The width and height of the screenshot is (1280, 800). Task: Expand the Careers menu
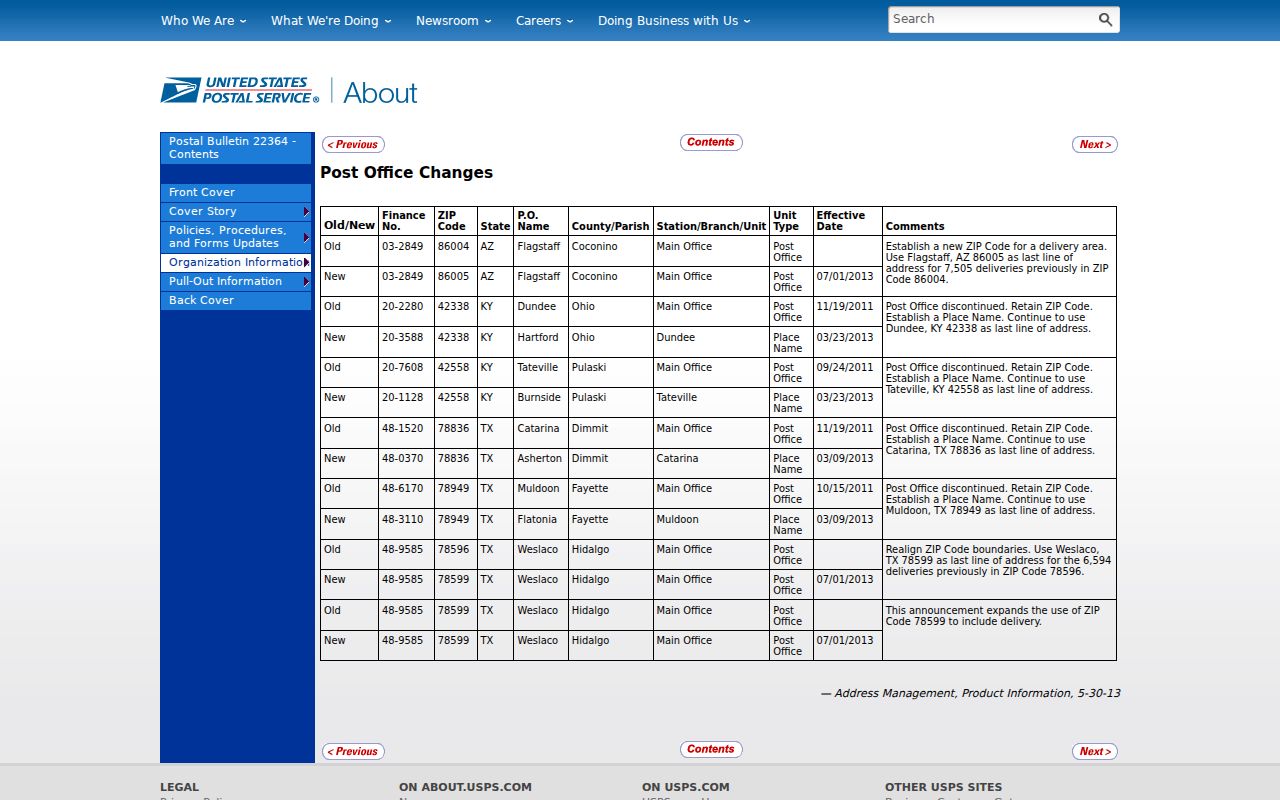[545, 20]
